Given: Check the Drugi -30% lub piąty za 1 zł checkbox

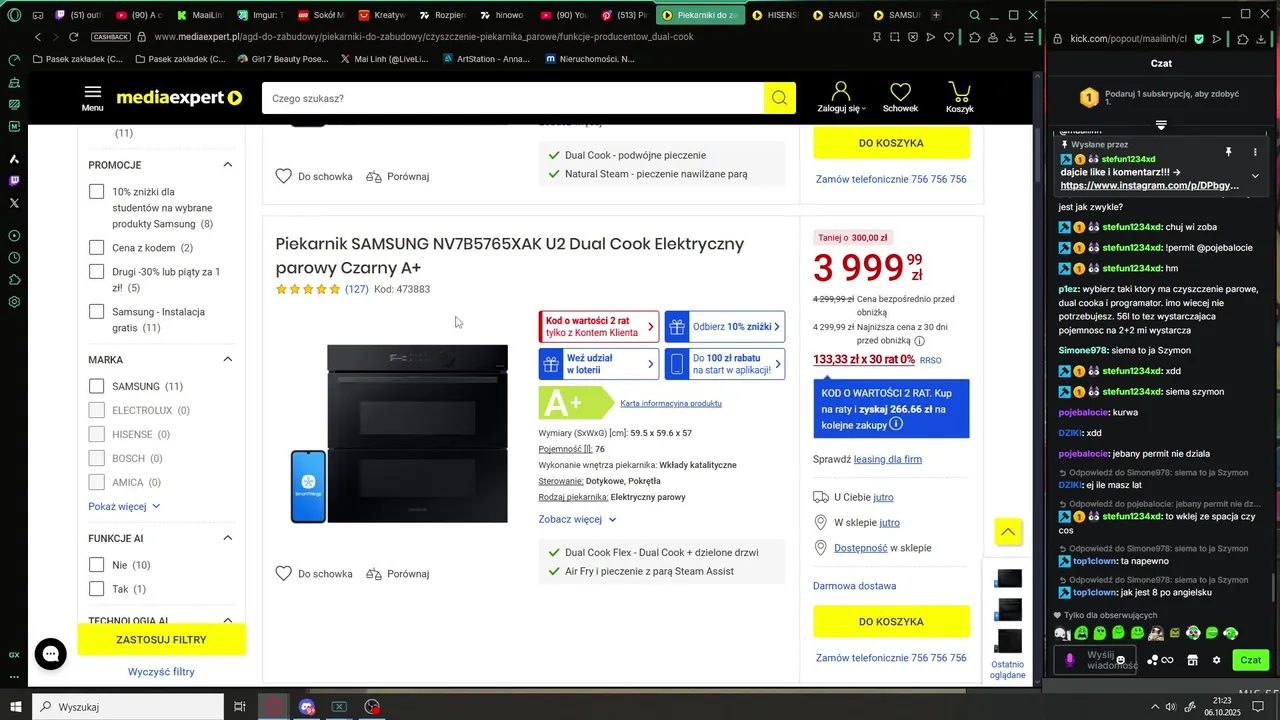Looking at the screenshot, I should [x=96, y=272].
